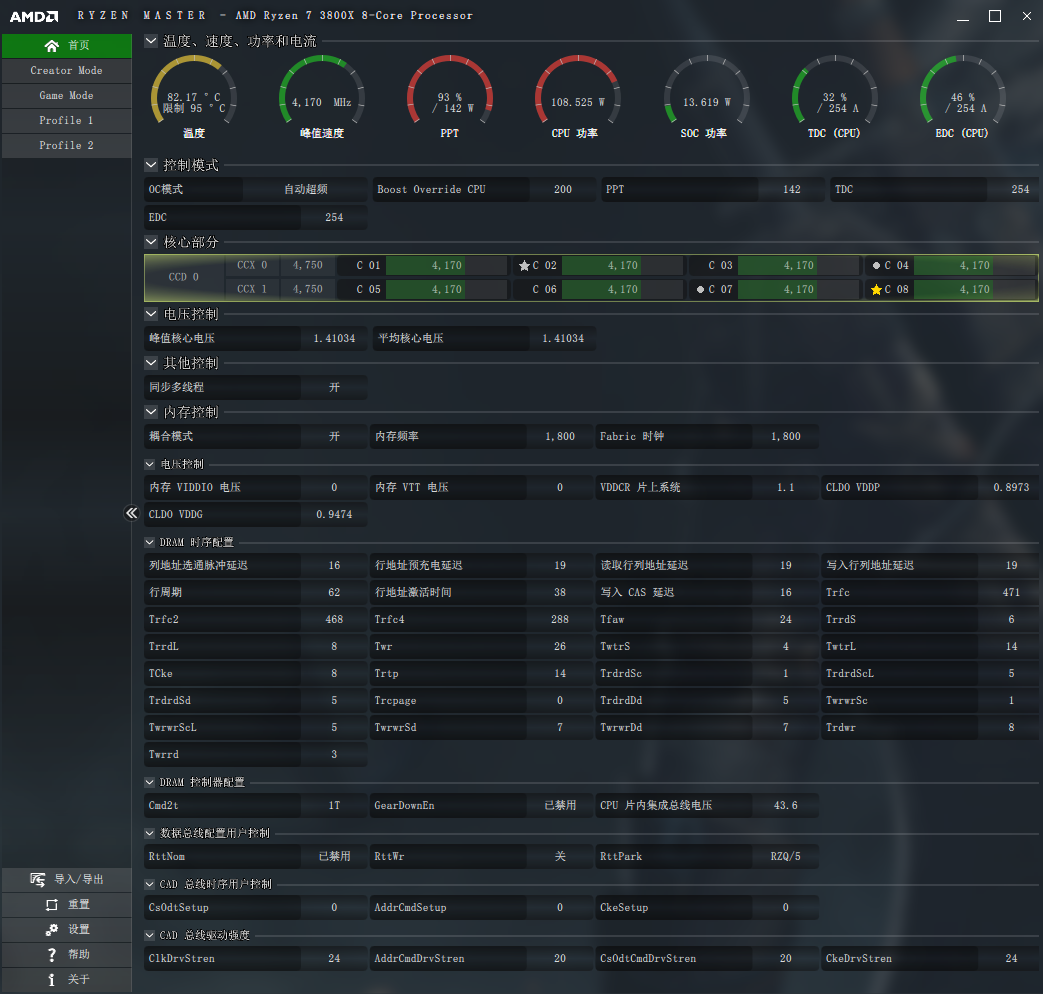Collapse the 其他控制 section
Screen dimensions: 1043x994
151,363
